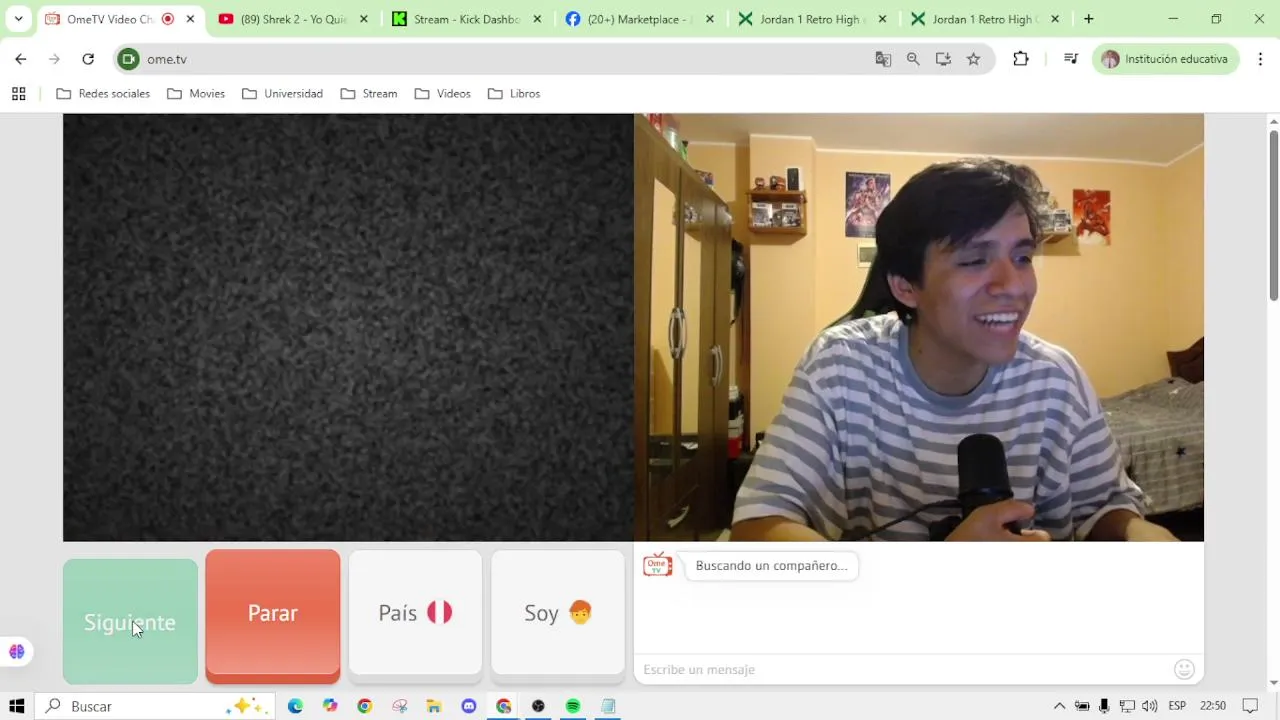
Task: Click the partner video static area
Action: [348, 327]
